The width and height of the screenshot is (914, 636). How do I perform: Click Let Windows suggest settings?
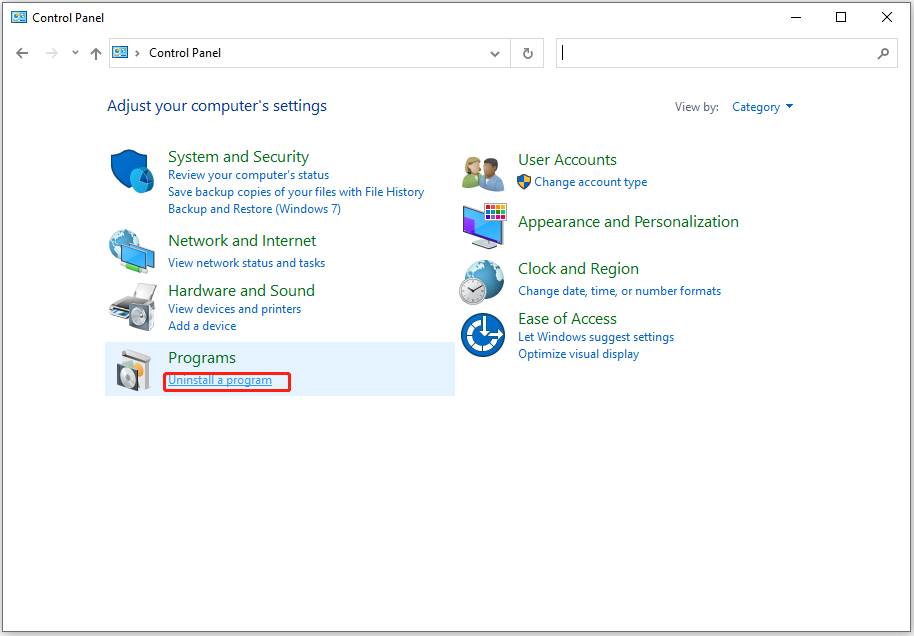(596, 337)
